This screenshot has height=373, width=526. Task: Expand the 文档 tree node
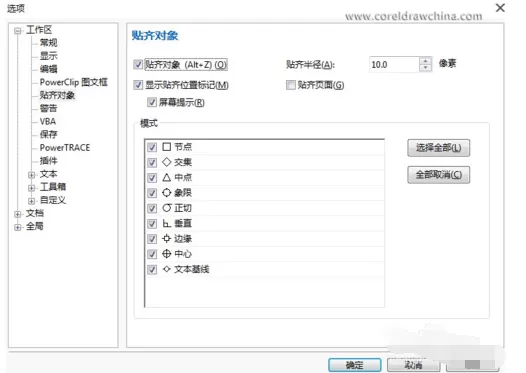coord(18,214)
